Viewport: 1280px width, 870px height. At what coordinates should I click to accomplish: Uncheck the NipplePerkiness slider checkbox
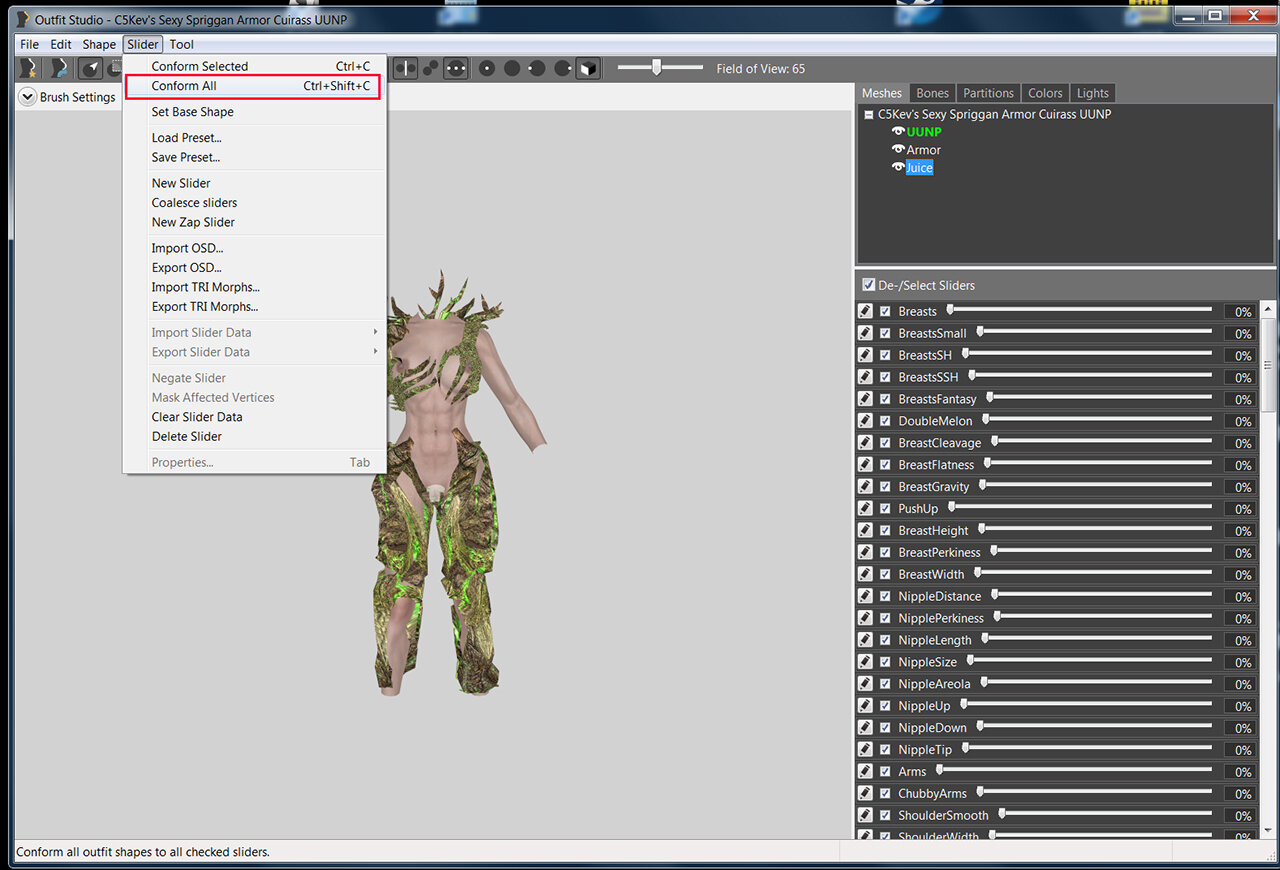coord(885,618)
